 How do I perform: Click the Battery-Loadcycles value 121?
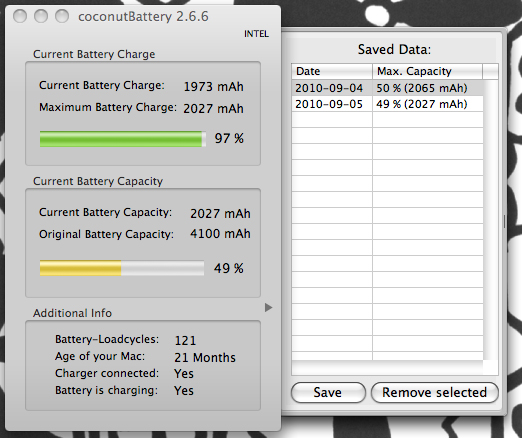coord(185,340)
